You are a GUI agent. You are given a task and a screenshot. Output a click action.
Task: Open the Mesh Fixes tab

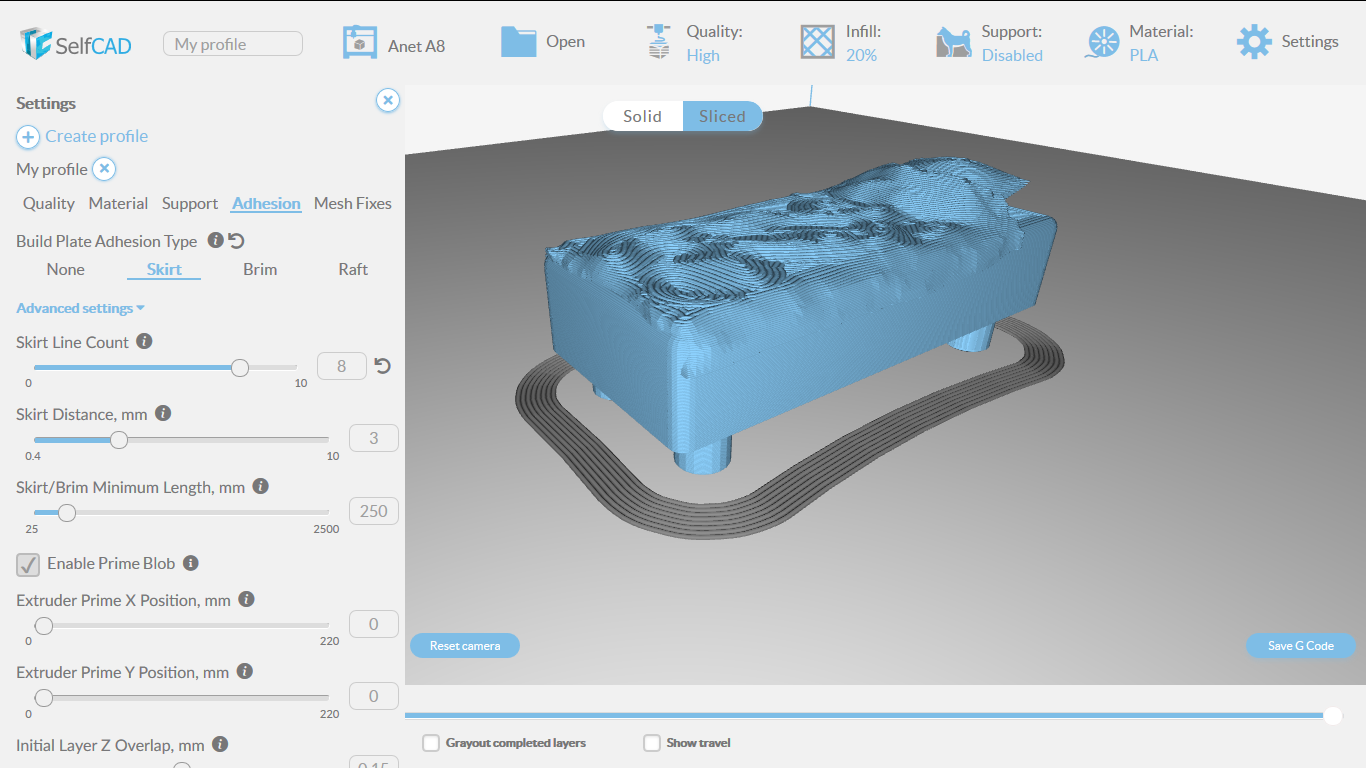click(353, 203)
